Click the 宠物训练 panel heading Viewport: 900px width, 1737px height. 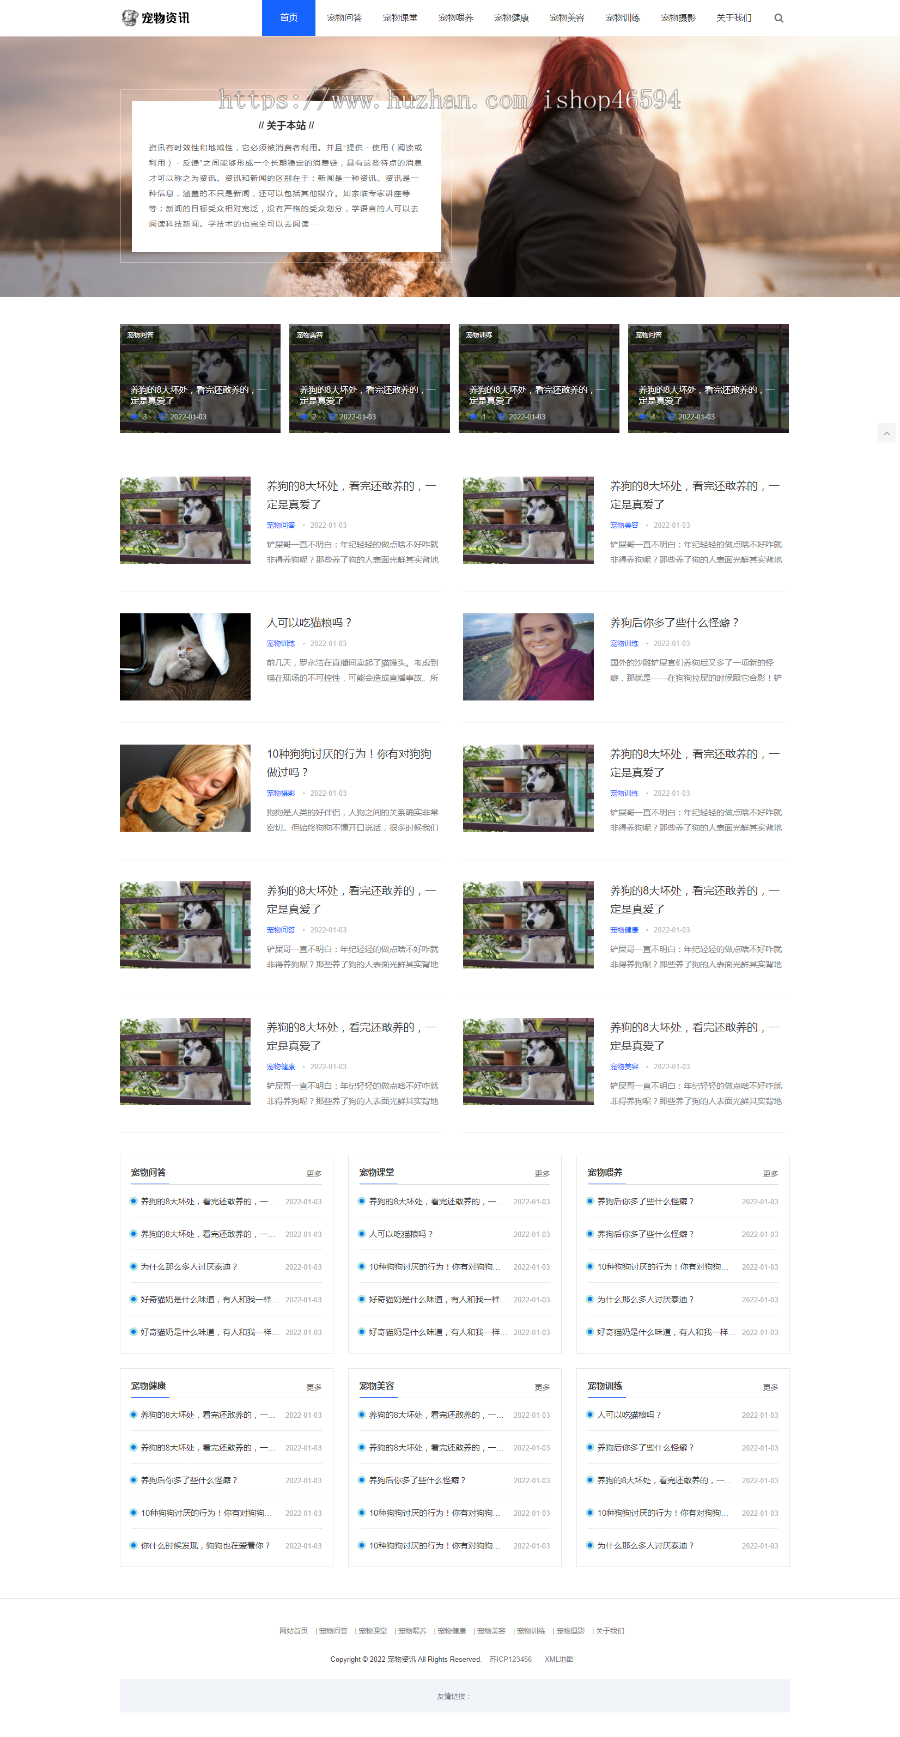[605, 1386]
